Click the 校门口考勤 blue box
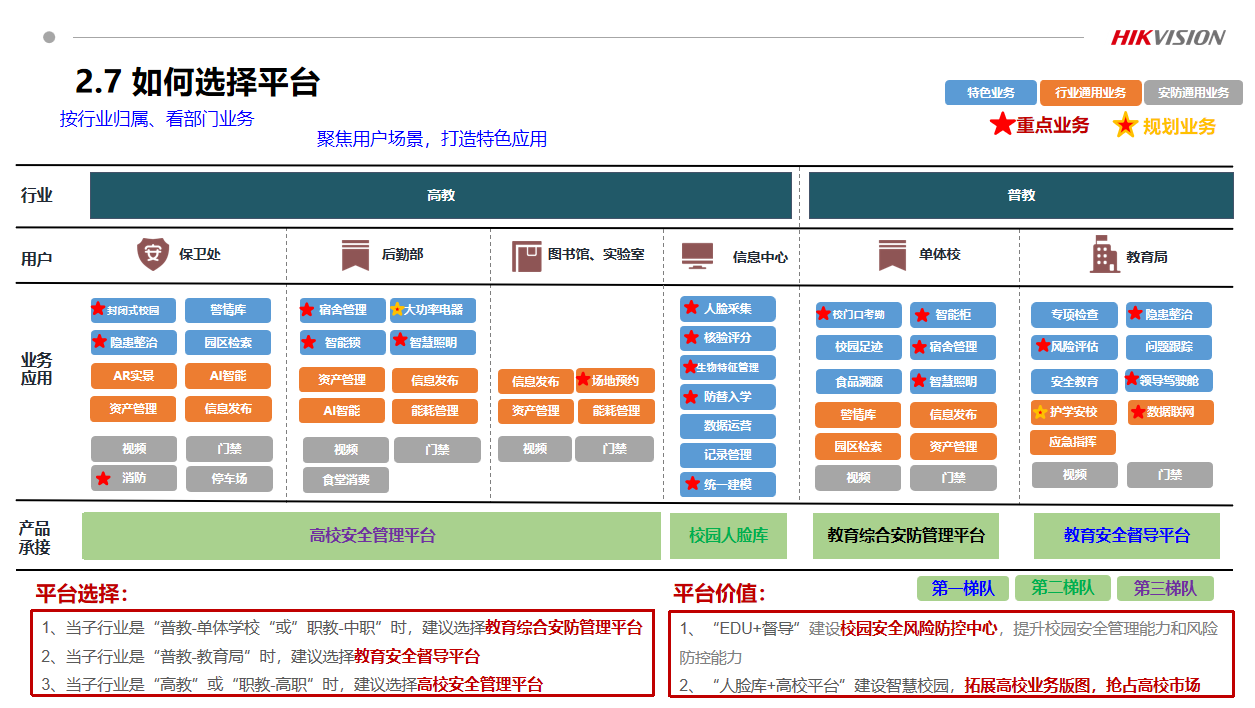The image size is (1255, 708). pyautogui.click(x=858, y=315)
